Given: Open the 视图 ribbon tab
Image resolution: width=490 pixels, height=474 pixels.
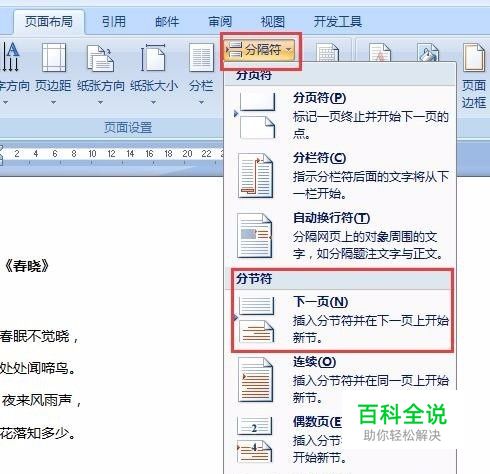Looking at the screenshot, I should pyautogui.click(x=273, y=22).
